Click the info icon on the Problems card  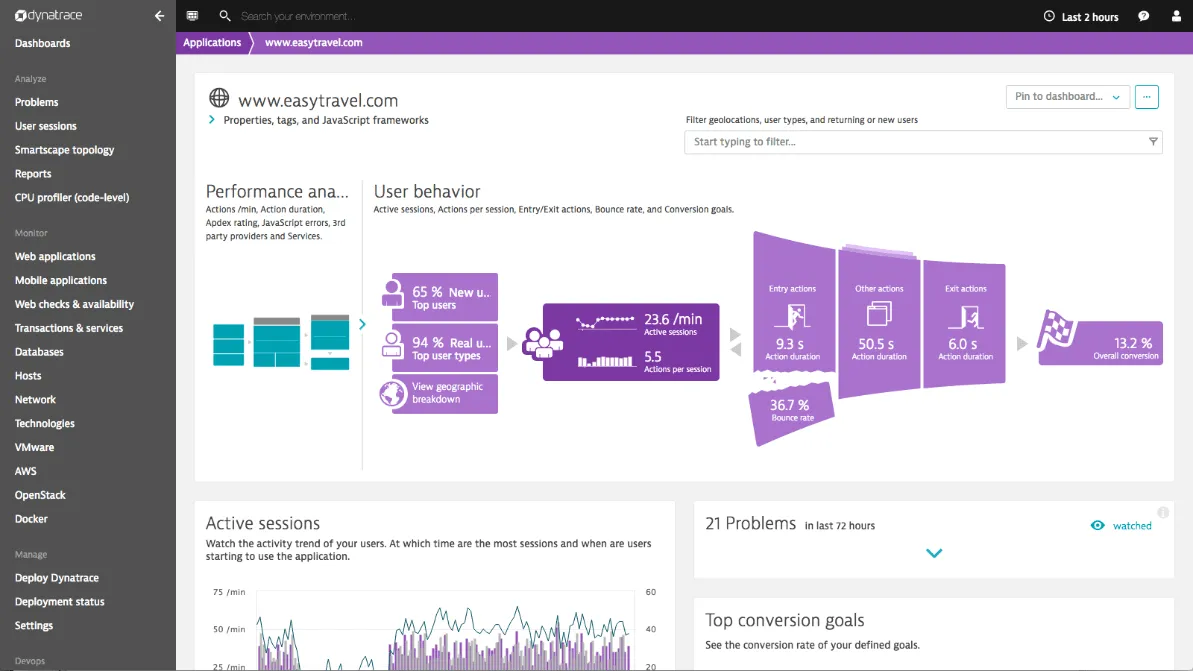[x=1161, y=511]
